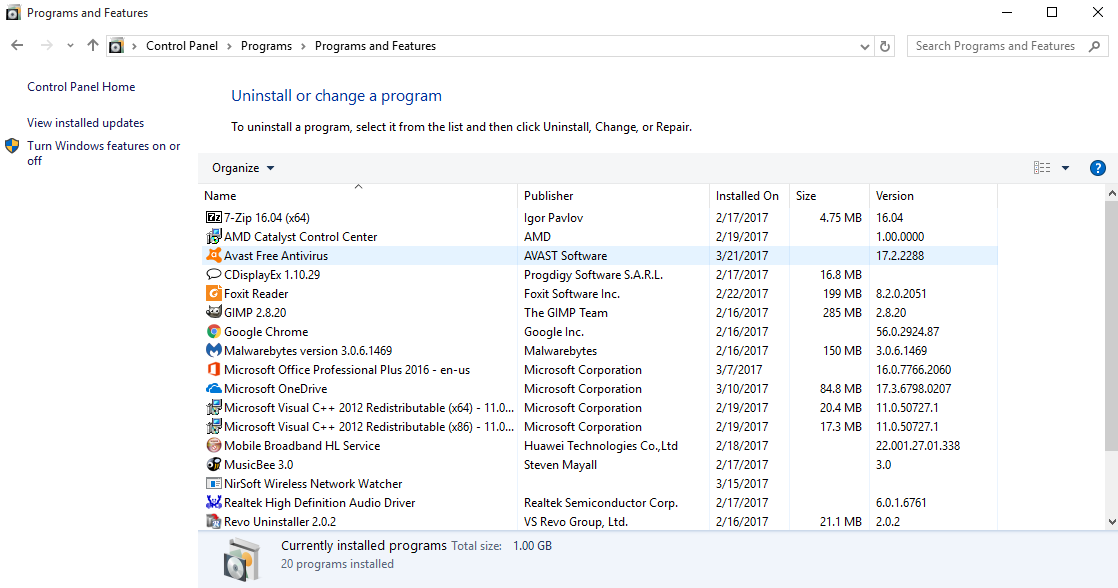Open the recent locations dropdown
This screenshot has height=588, width=1118.
pos(70,46)
